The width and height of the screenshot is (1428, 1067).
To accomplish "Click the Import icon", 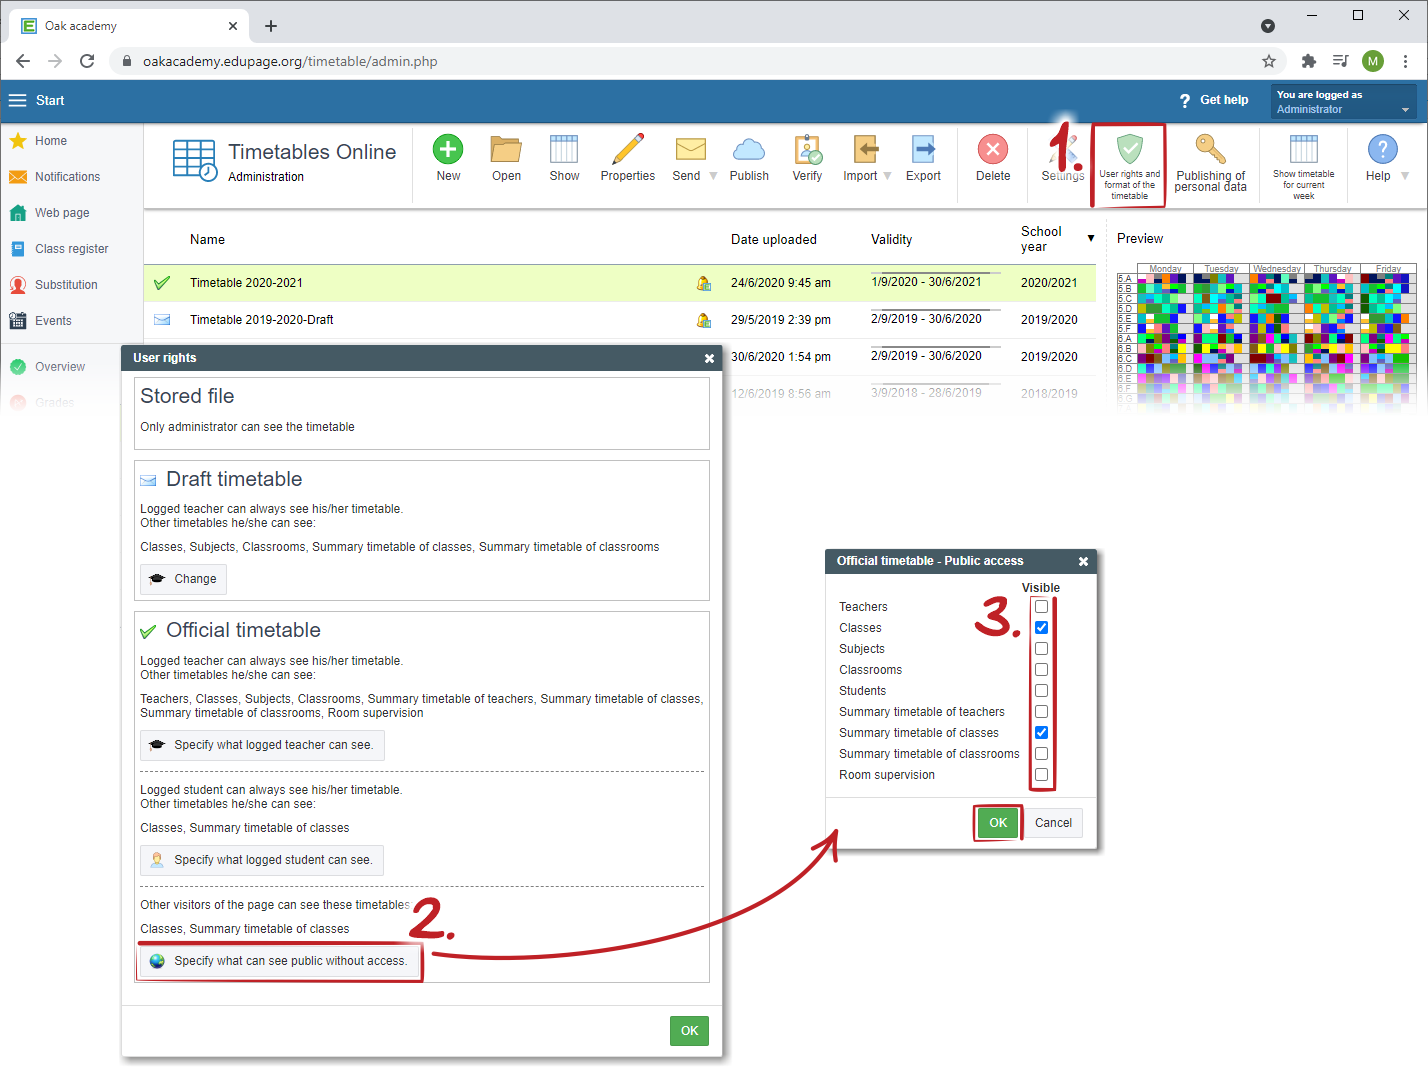I will (865, 150).
